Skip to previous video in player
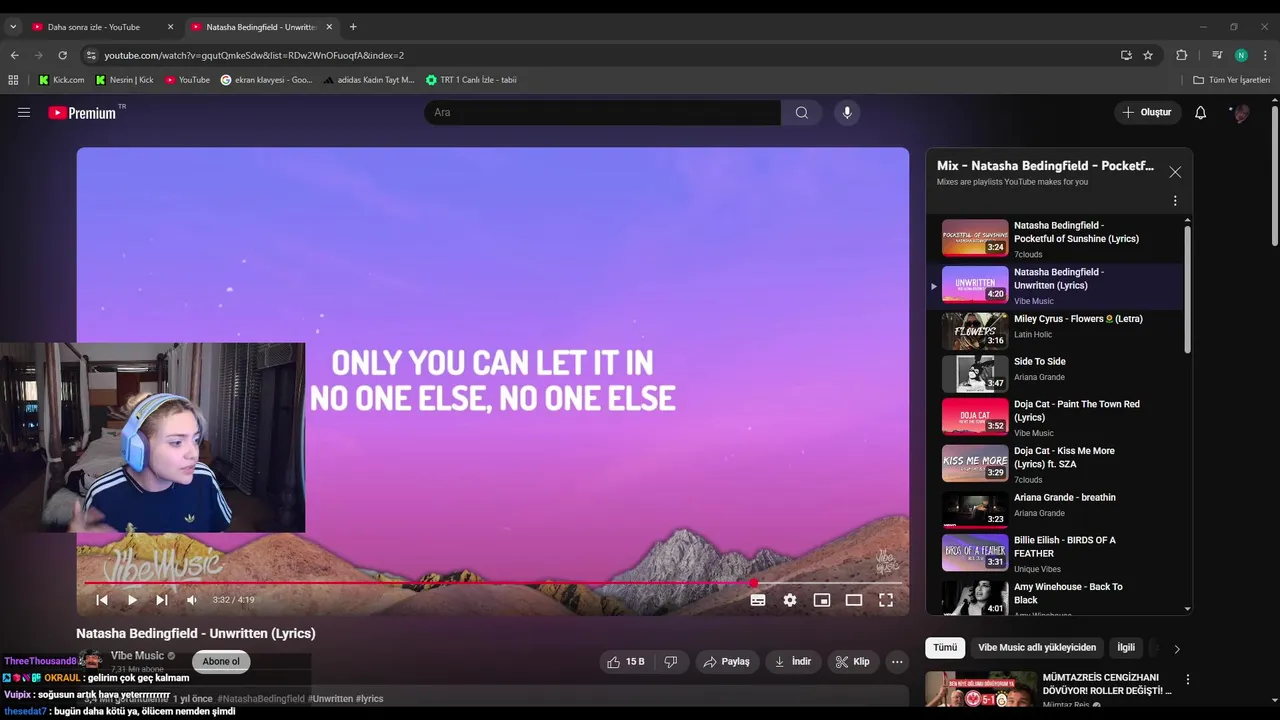 click(x=102, y=600)
